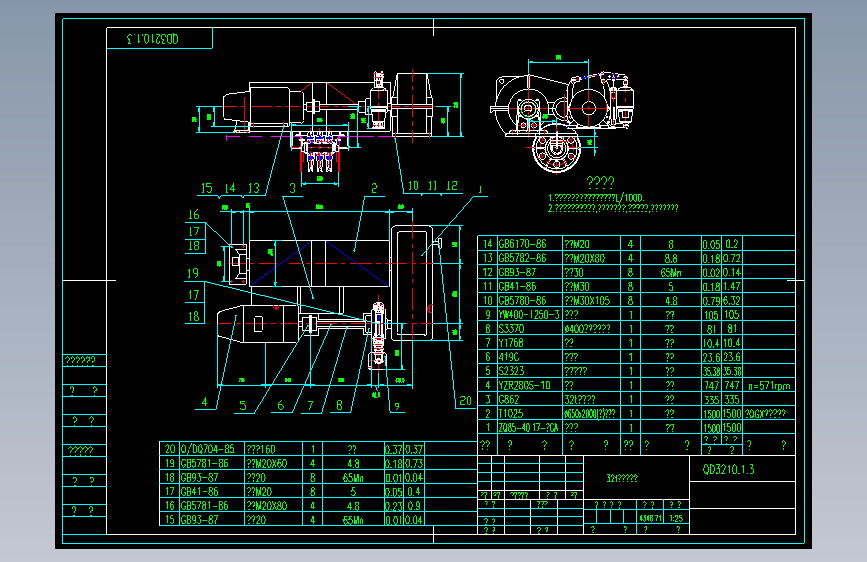Click the '???160' specification cell in row 20
This screenshot has width=867, height=562.
point(261,449)
